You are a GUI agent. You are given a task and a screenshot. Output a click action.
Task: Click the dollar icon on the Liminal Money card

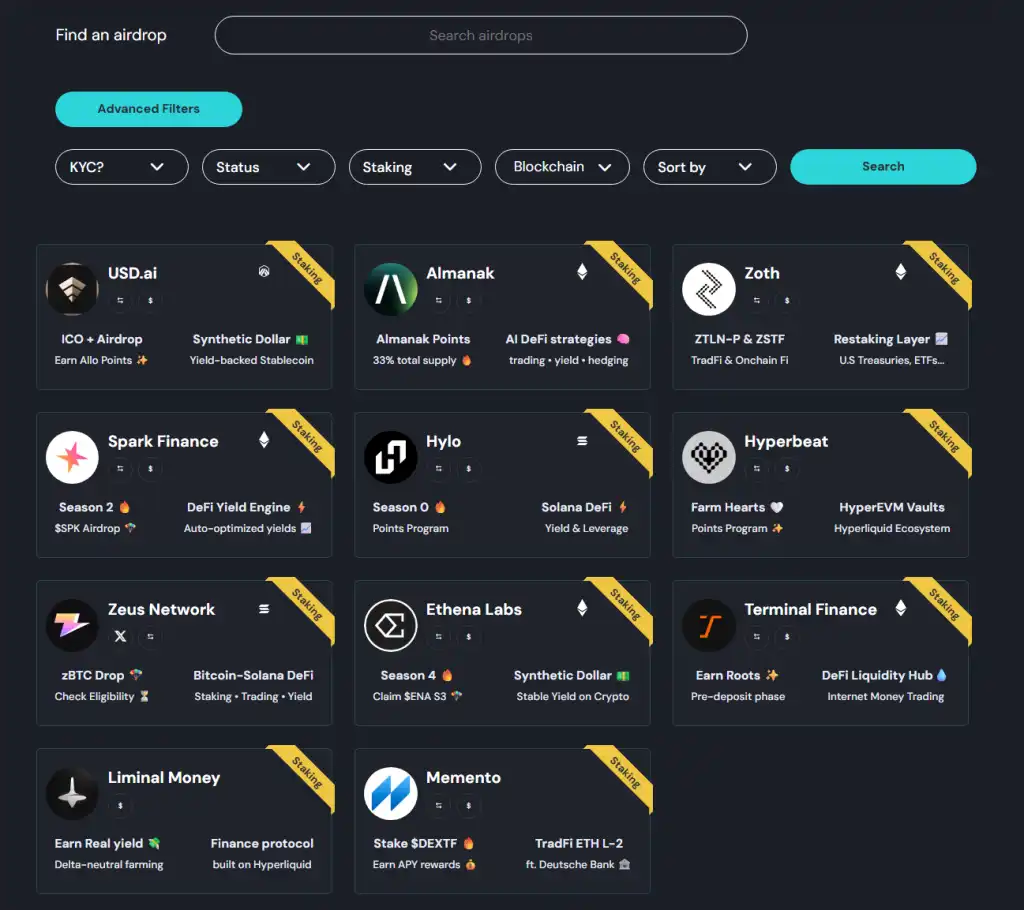120,804
